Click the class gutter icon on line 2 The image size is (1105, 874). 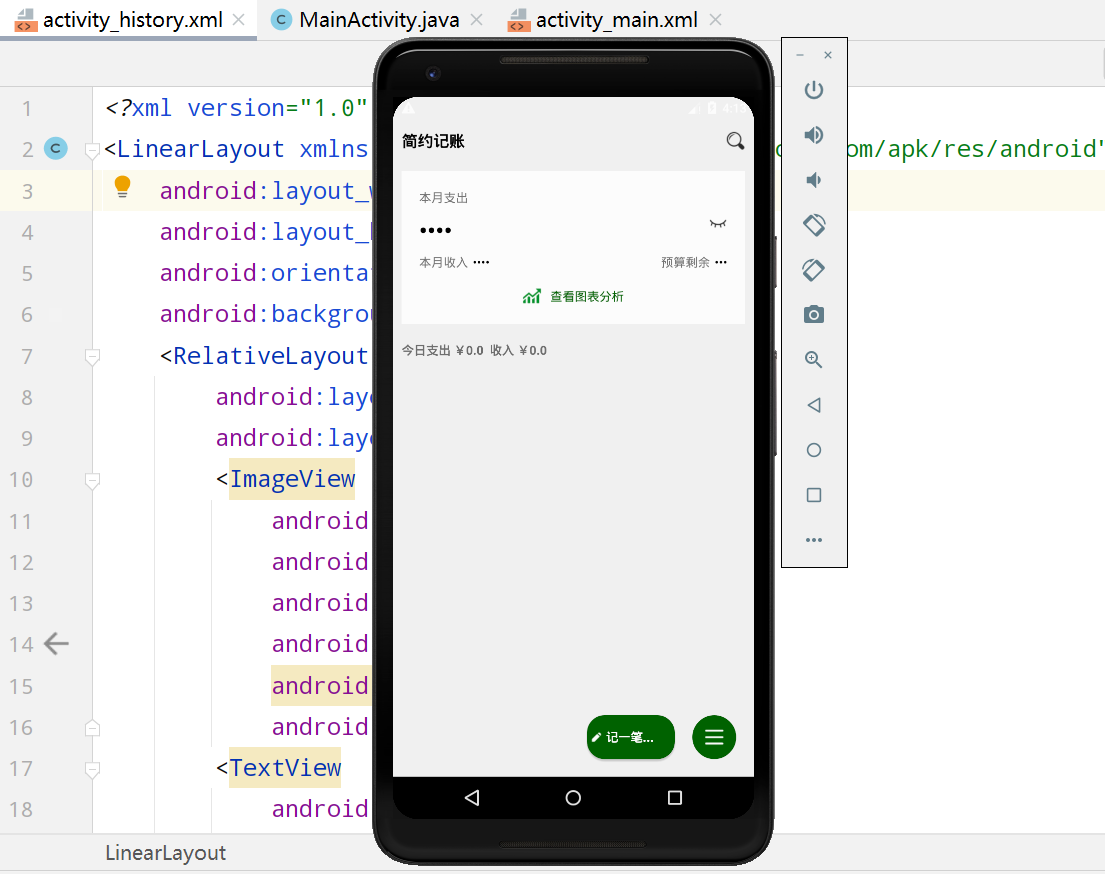tap(56, 149)
